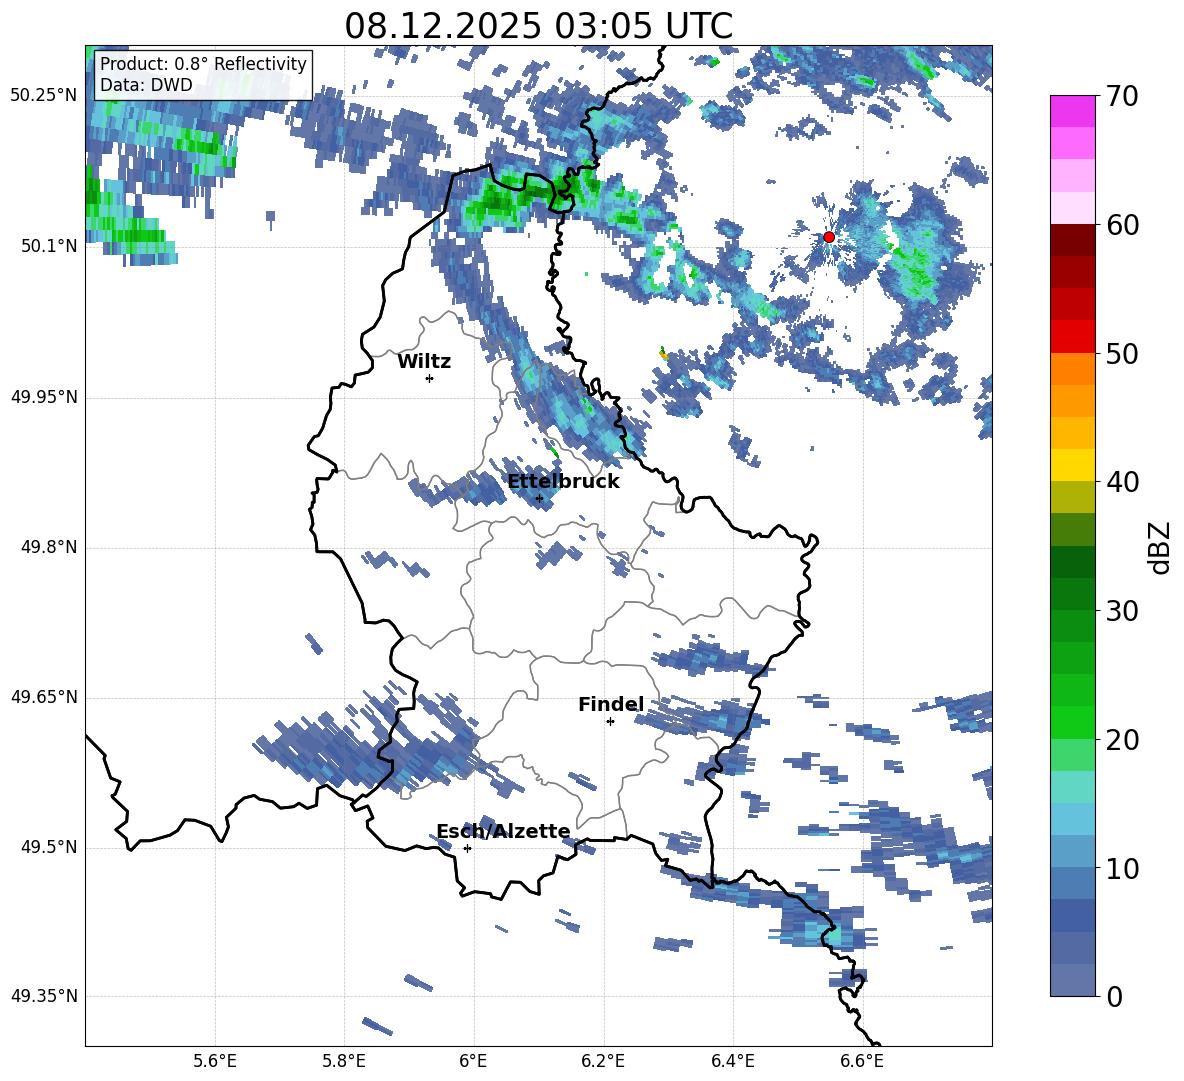Click the 6.4°E longitude label
The height and width of the screenshot is (1081, 1184).
732,1061
